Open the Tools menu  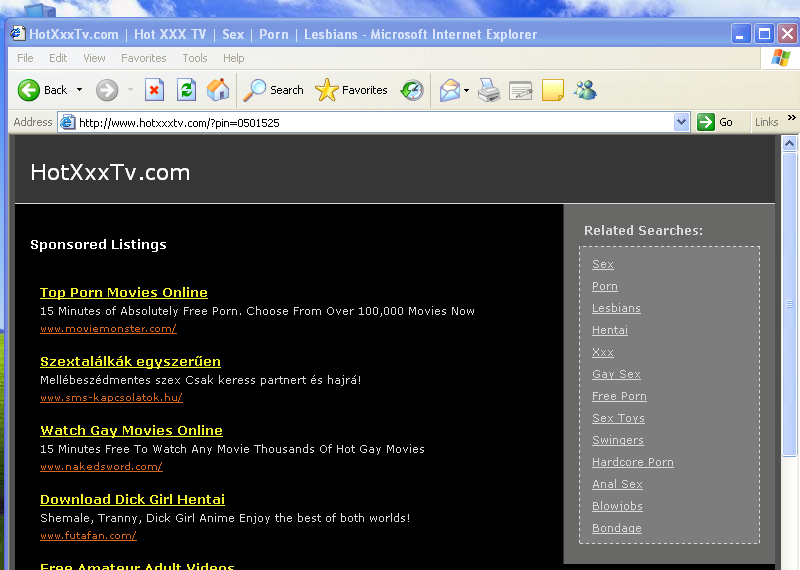tap(195, 58)
